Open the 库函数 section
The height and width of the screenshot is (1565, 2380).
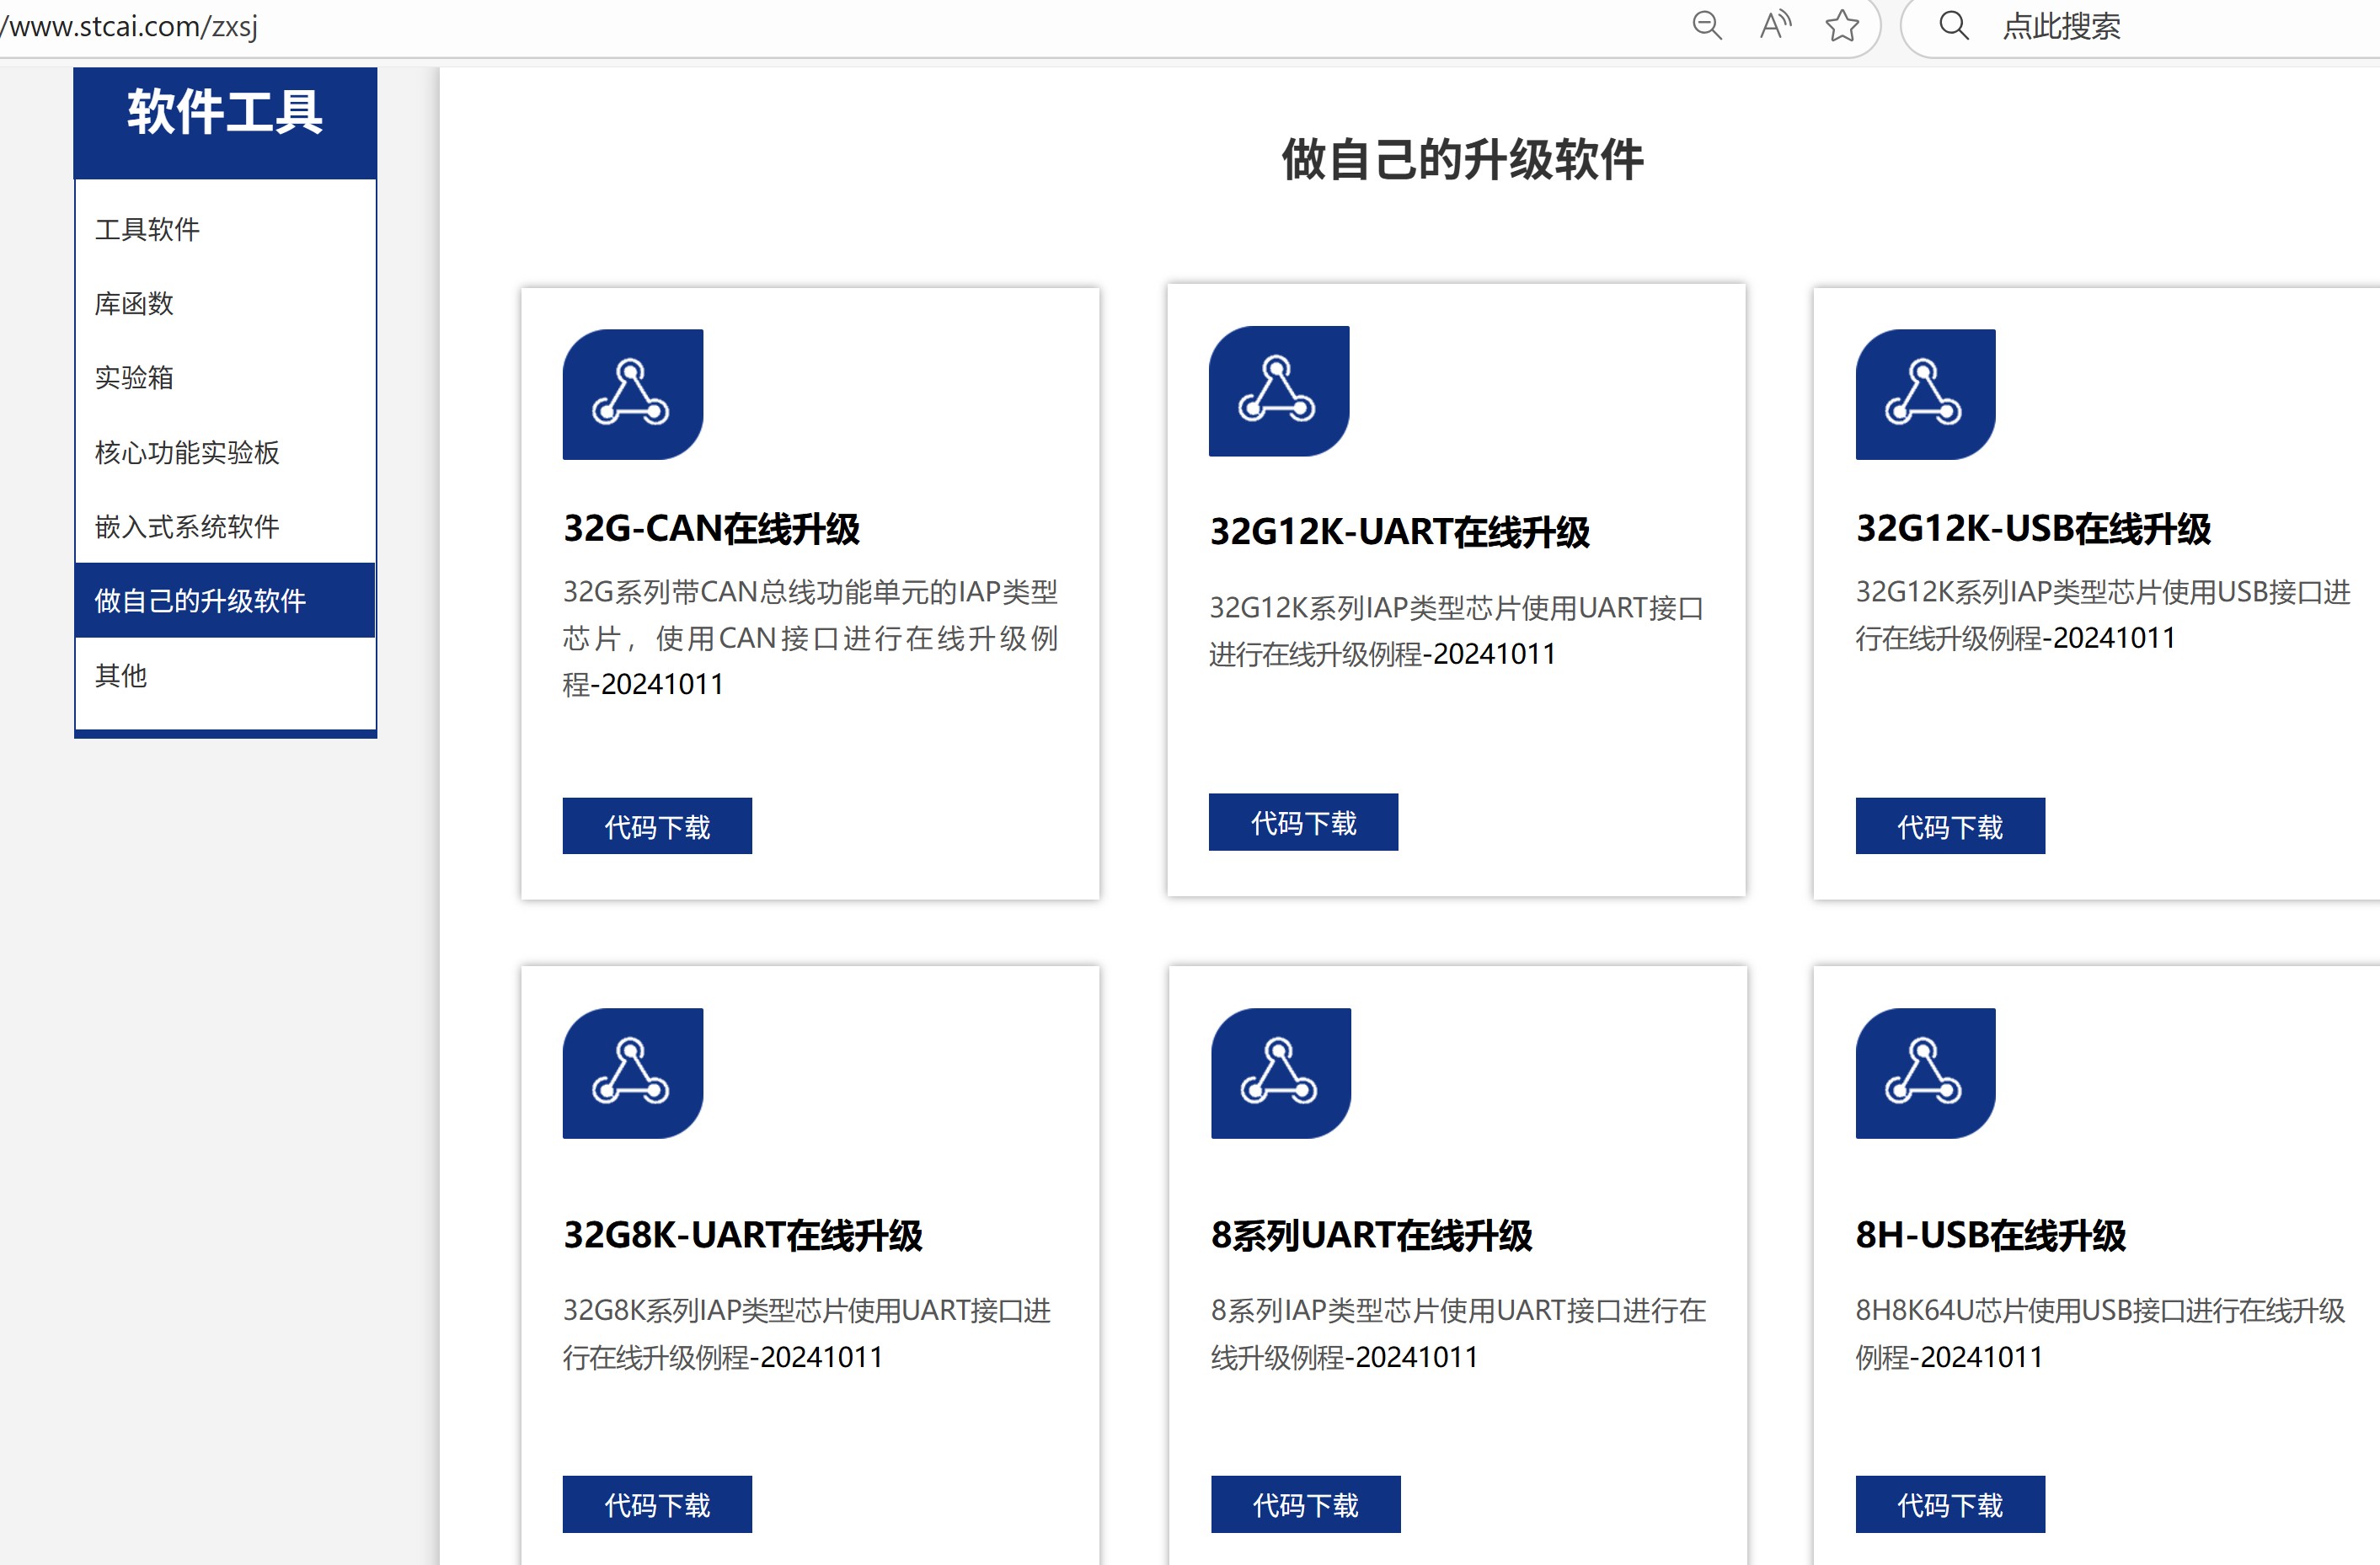(x=134, y=304)
